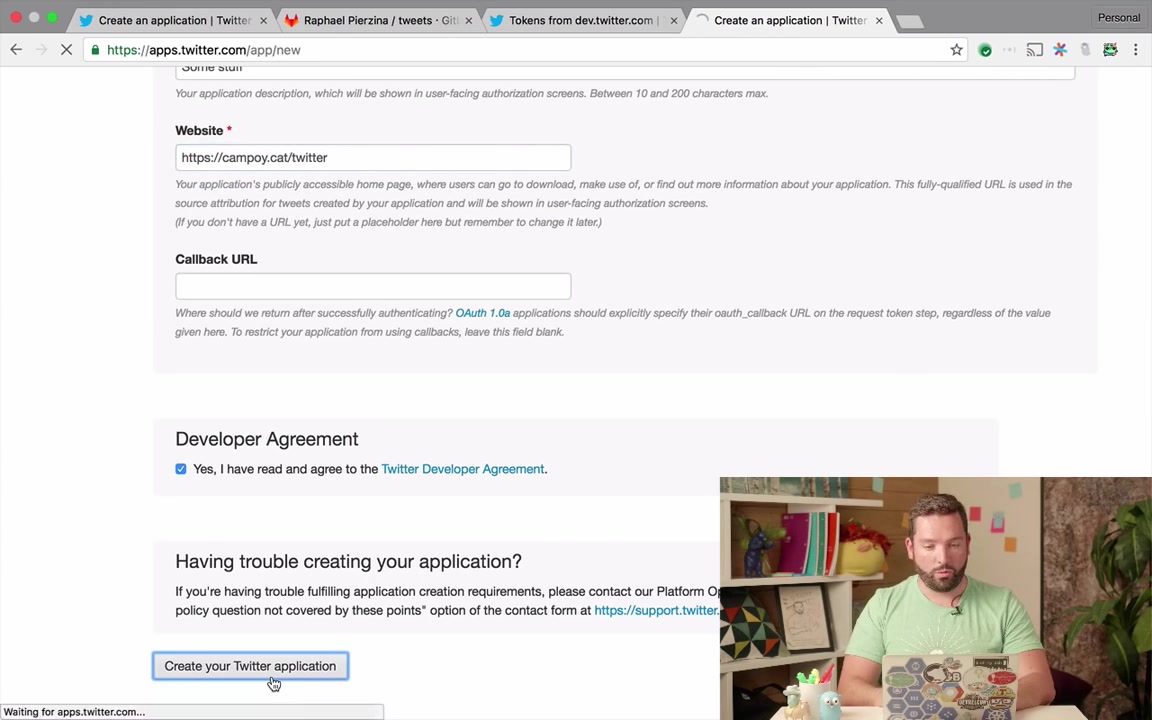Viewport: 1152px width, 720px height.
Task: Open the colorful asterisk extension
Action: point(1060,50)
